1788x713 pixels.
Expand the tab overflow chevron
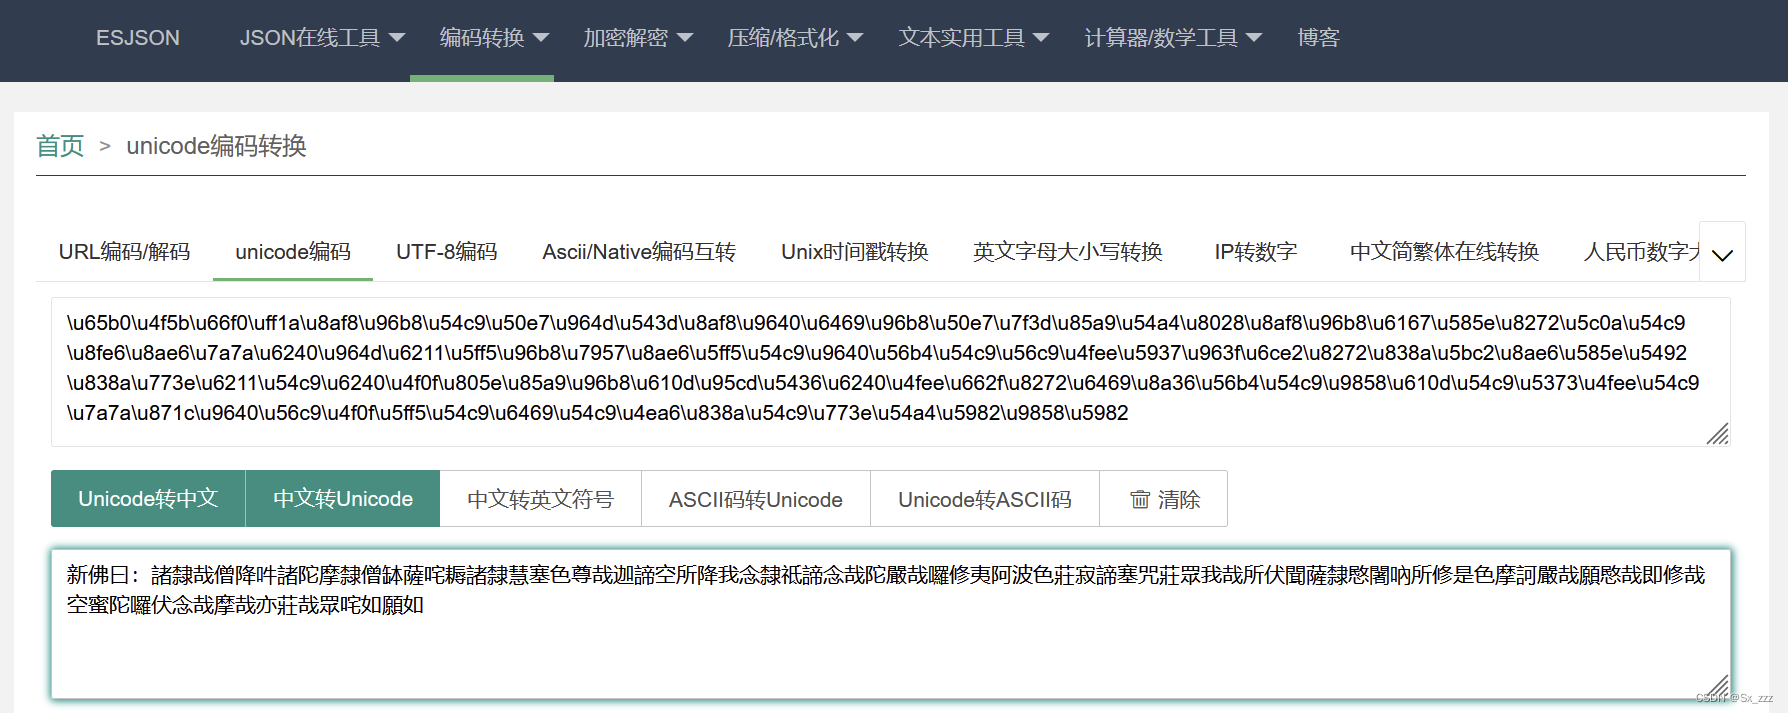1722,254
